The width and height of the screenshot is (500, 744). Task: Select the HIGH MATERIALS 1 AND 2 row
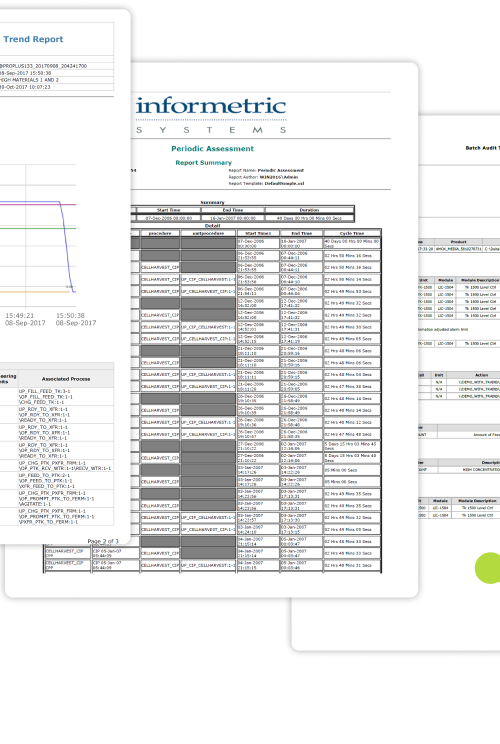57,80
